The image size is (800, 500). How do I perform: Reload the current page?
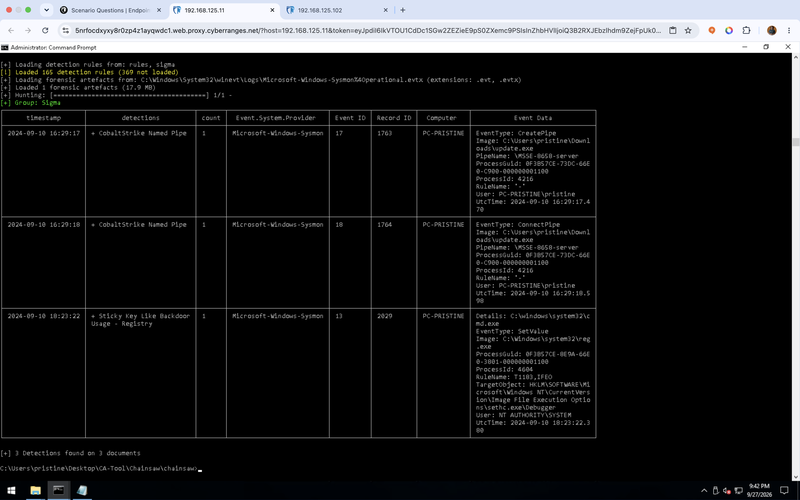[x=45, y=31]
